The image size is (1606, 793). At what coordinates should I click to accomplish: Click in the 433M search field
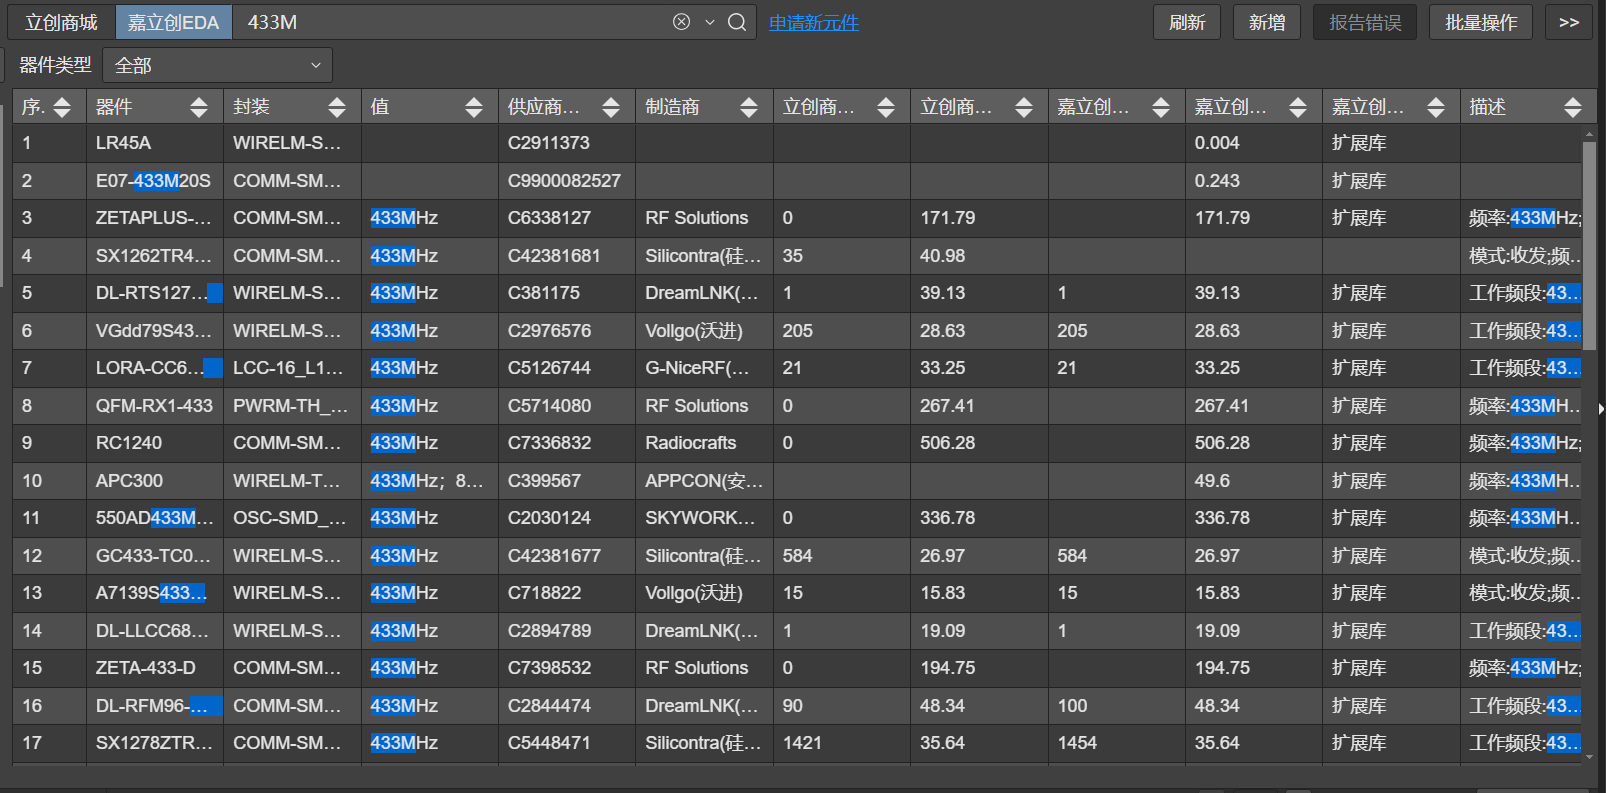(450, 22)
